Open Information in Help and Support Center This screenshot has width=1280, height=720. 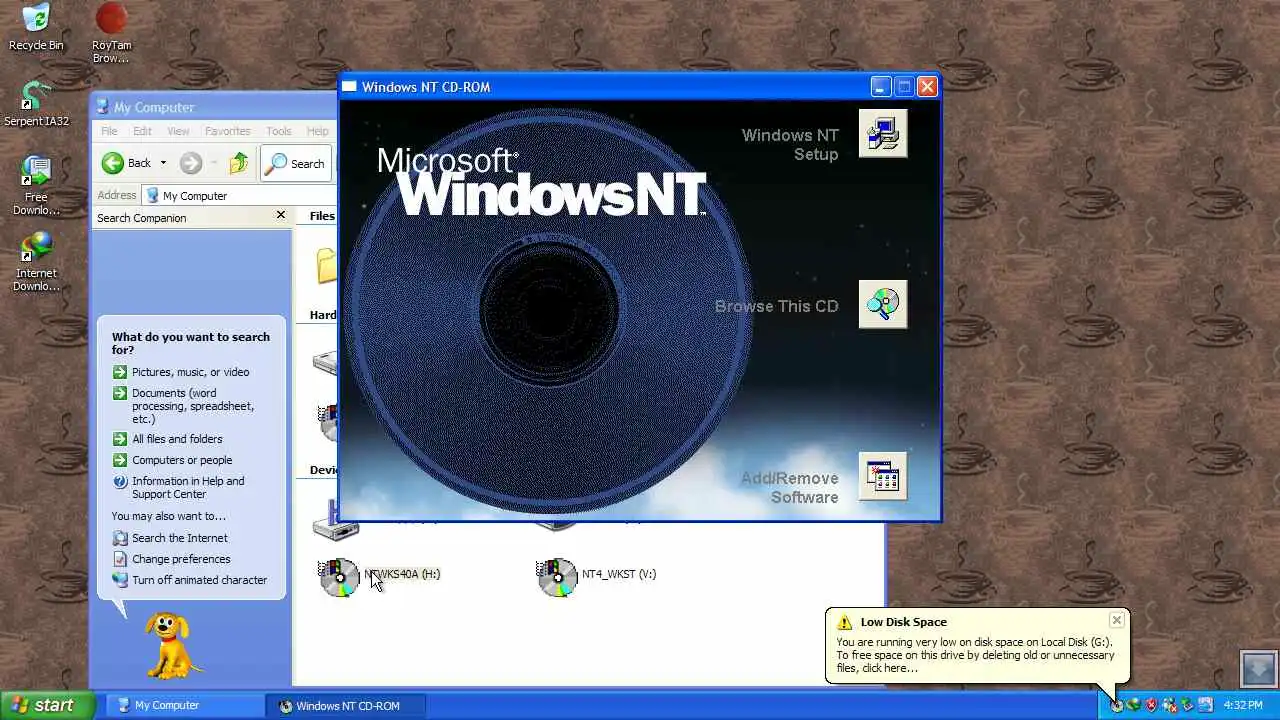click(x=179, y=487)
